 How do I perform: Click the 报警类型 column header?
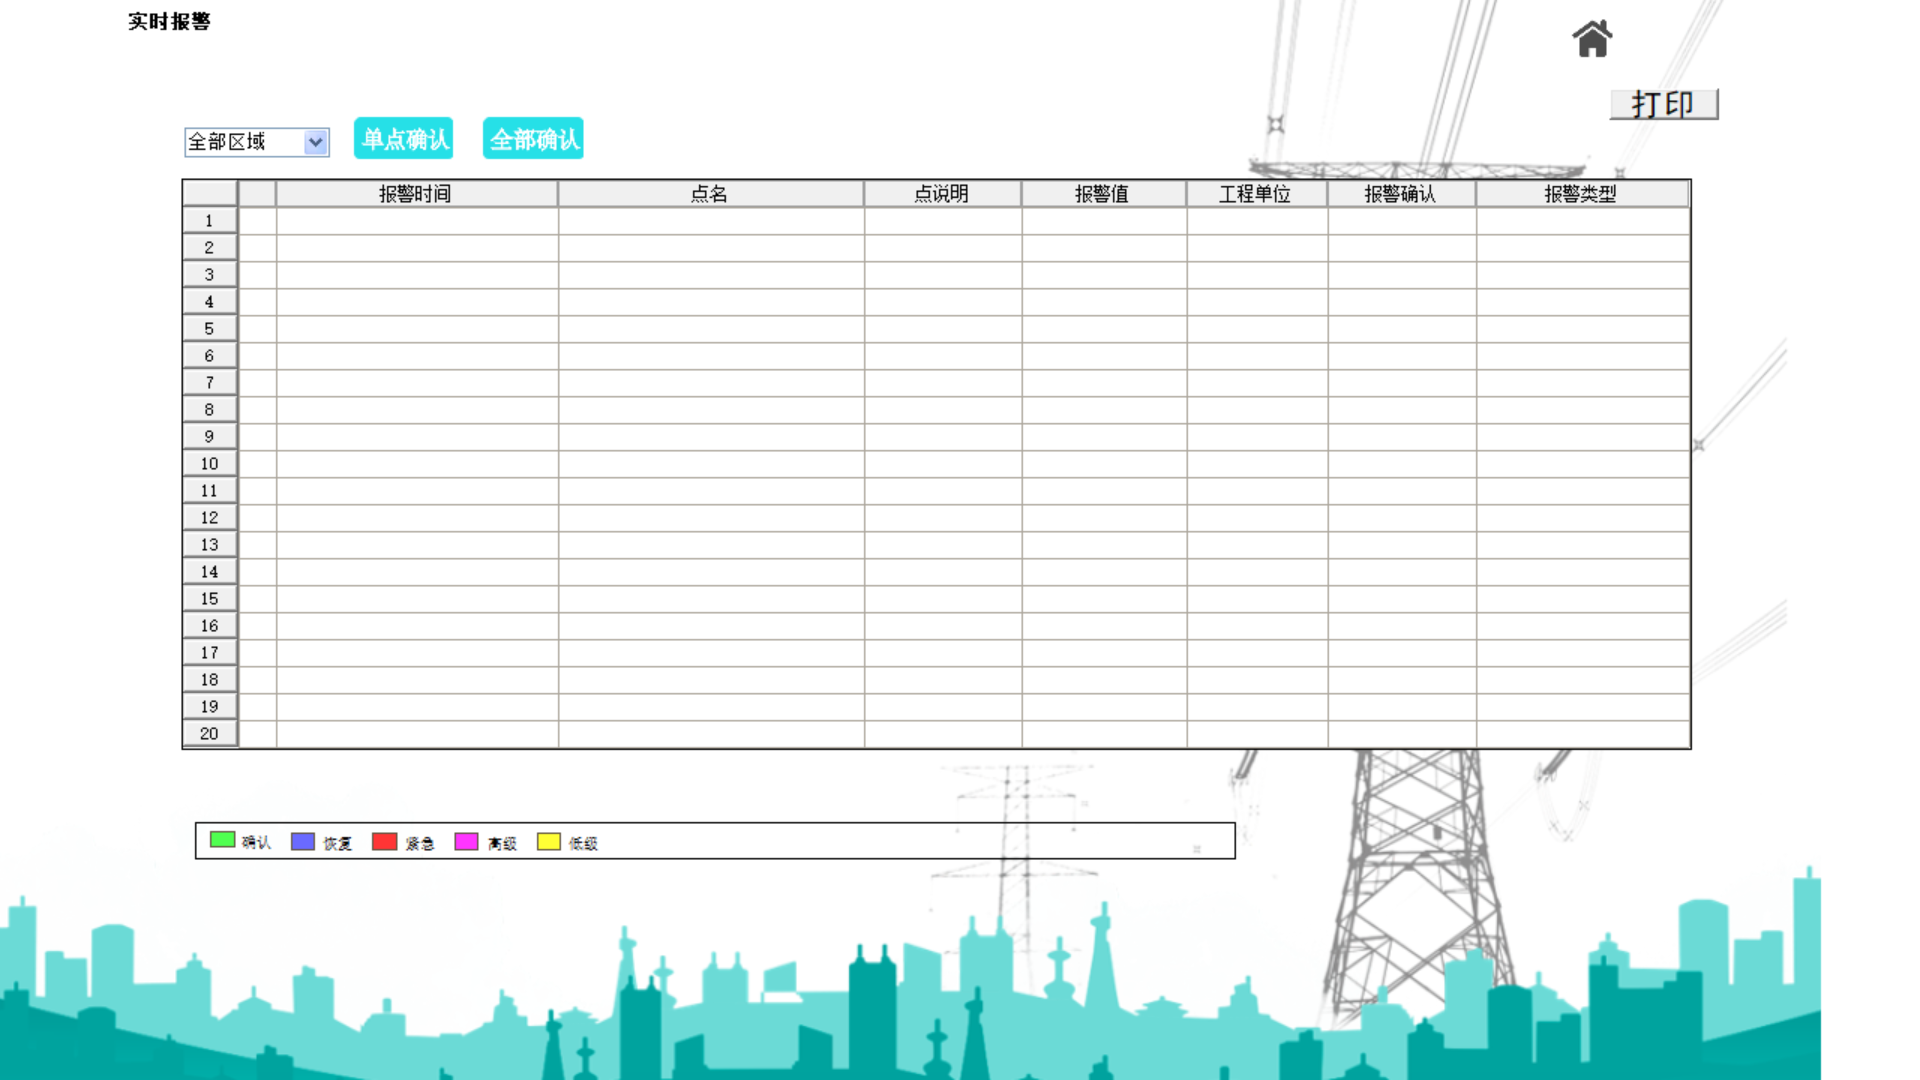coord(1582,194)
